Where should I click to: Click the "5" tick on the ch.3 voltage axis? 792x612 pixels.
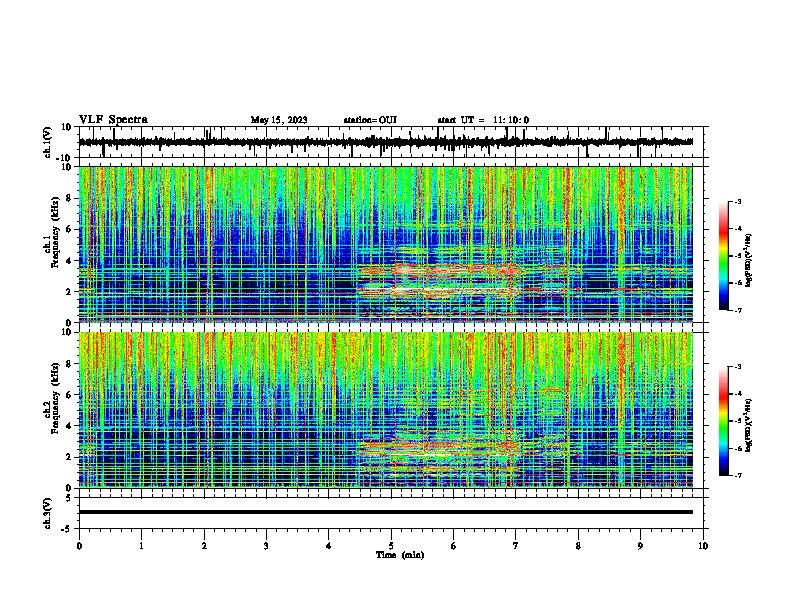(69, 498)
